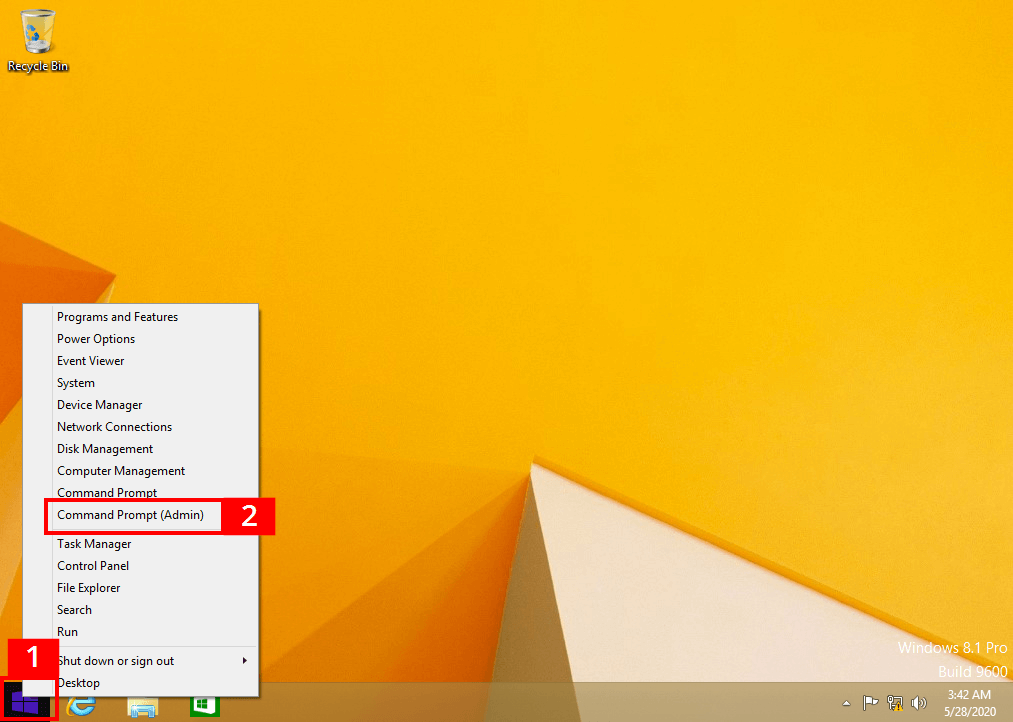Screen dimensions: 1013x722
Task: Open Event Viewer from the menu
Action: 91,361
